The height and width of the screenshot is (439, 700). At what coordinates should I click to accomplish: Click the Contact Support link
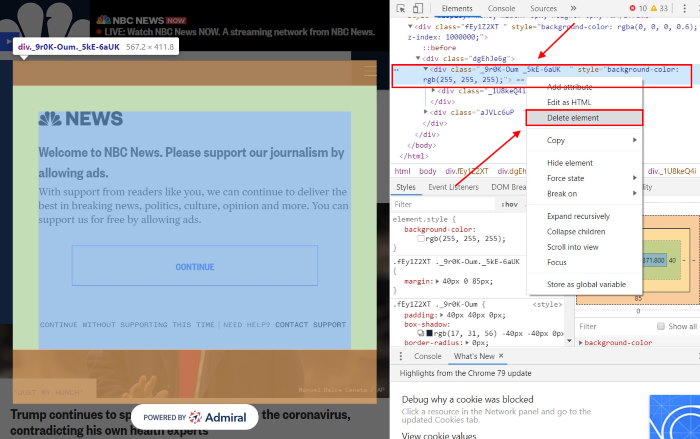click(x=310, y=325)
